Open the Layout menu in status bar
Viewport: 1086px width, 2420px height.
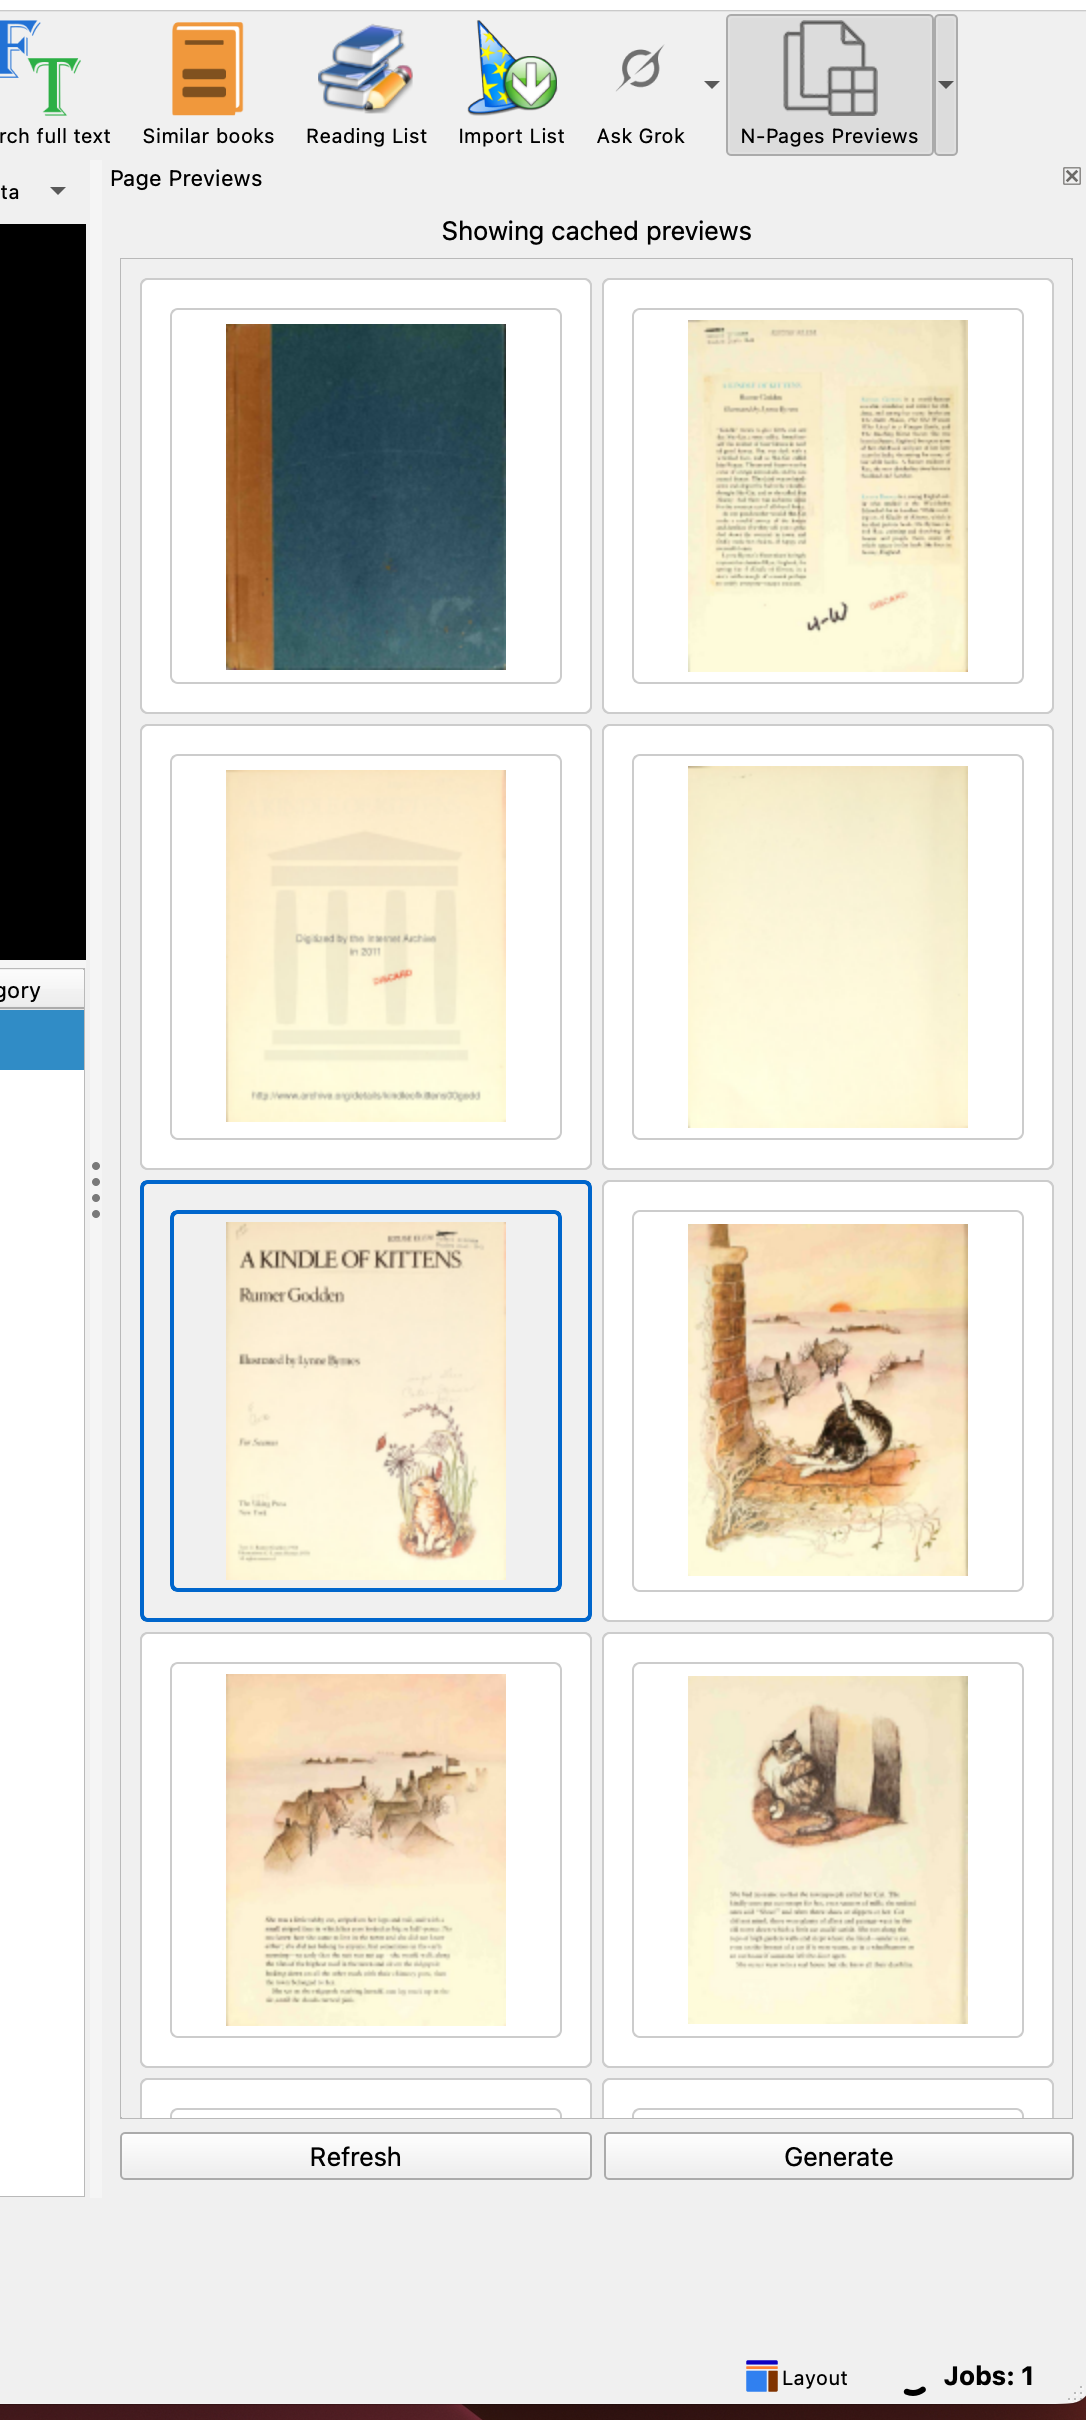(x=797, y=2377)
